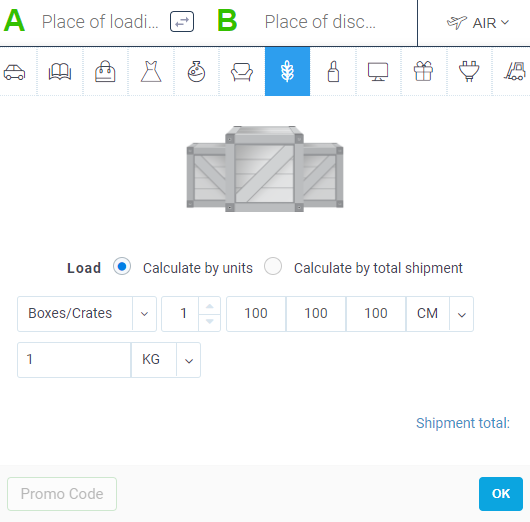Choose the computer monitor category icon
This screenshot has width=530, height=522.
point(378,72)
